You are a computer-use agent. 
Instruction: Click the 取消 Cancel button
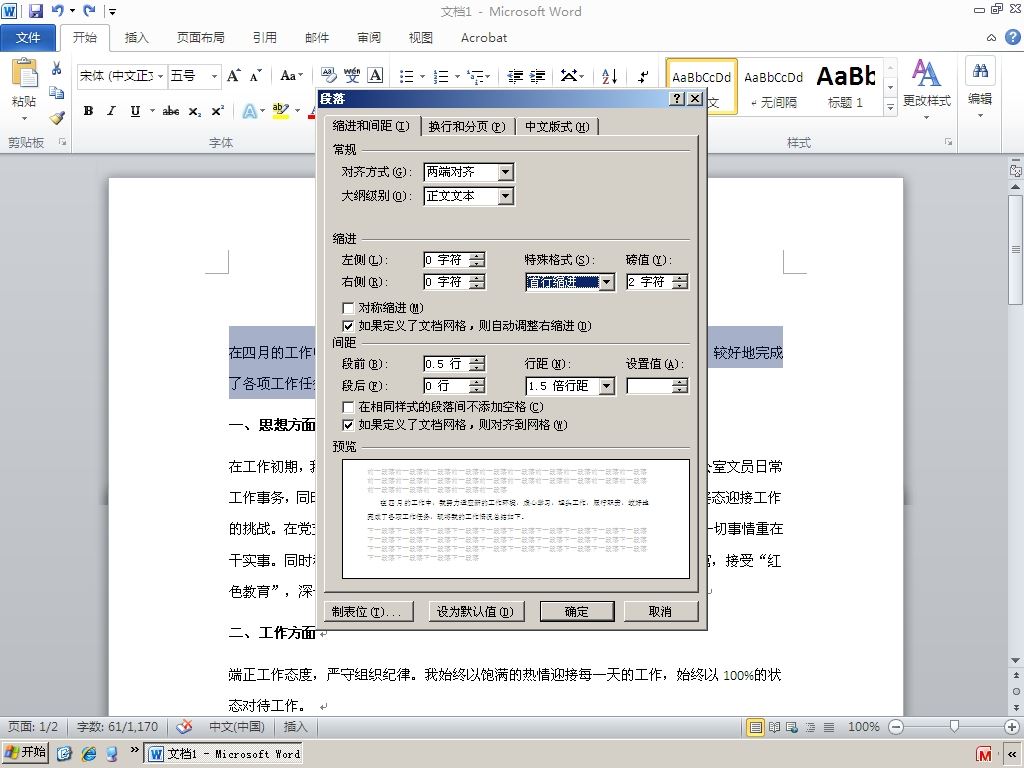pos(660,611)
